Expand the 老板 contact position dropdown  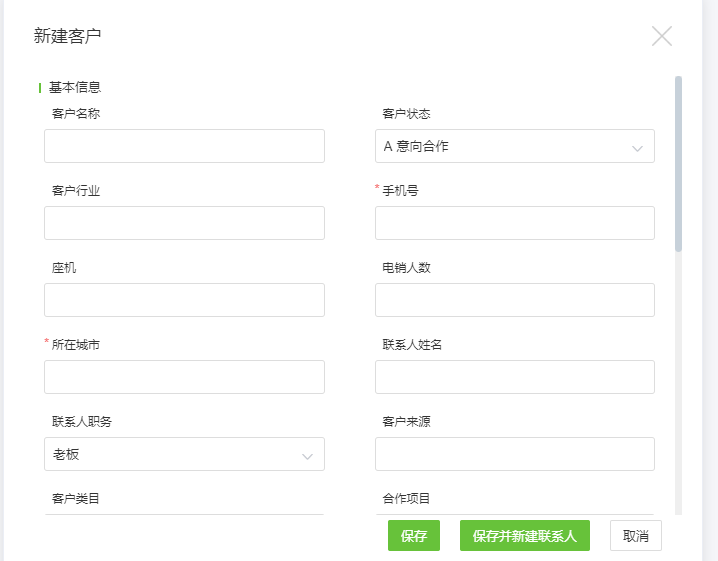(185, 454)
